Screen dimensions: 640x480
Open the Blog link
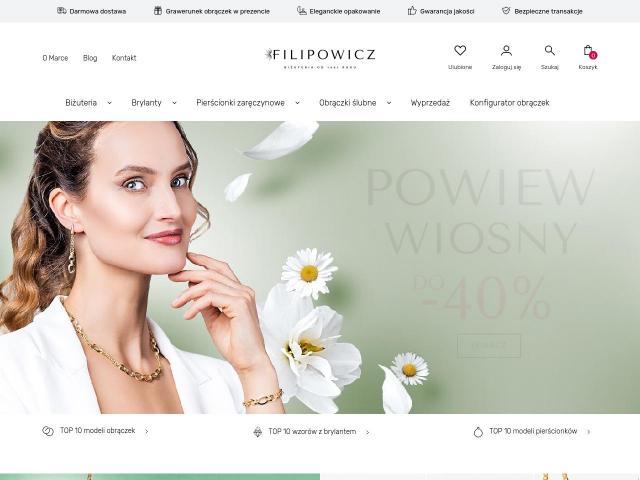pyautogui.click(x=90, y=58)
